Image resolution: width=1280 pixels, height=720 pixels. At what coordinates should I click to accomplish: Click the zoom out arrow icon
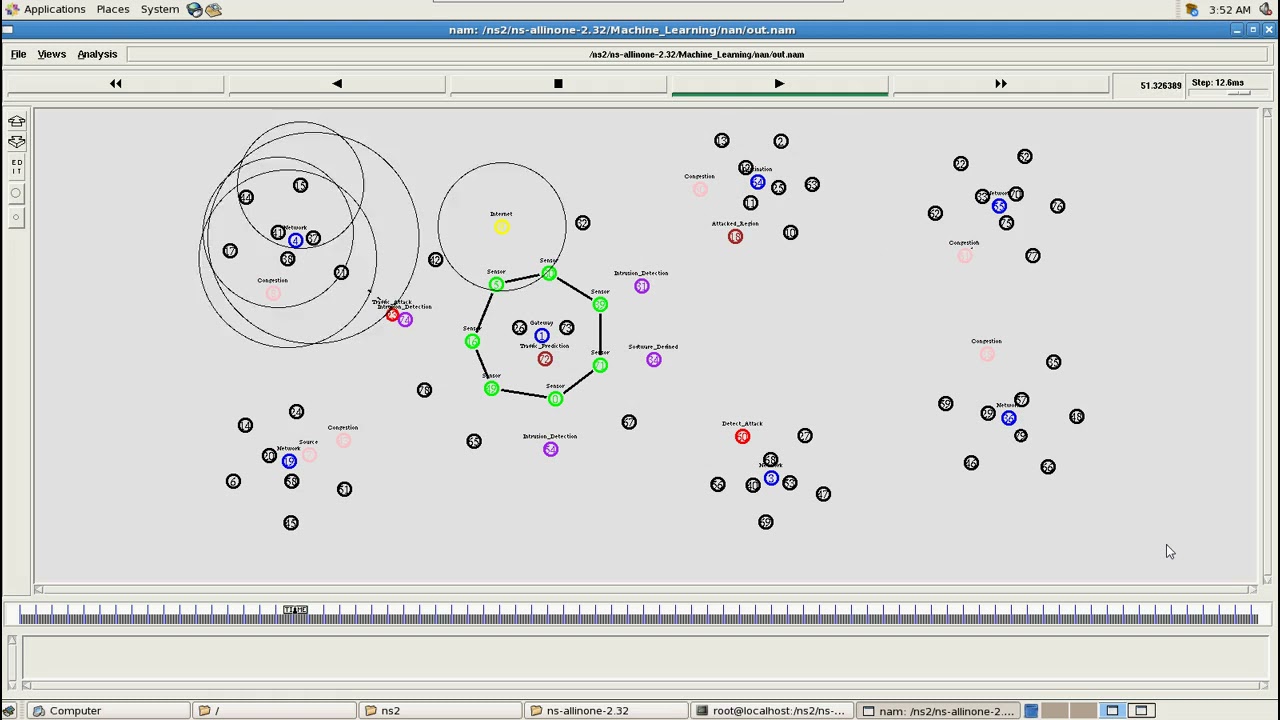click(17, 142)
